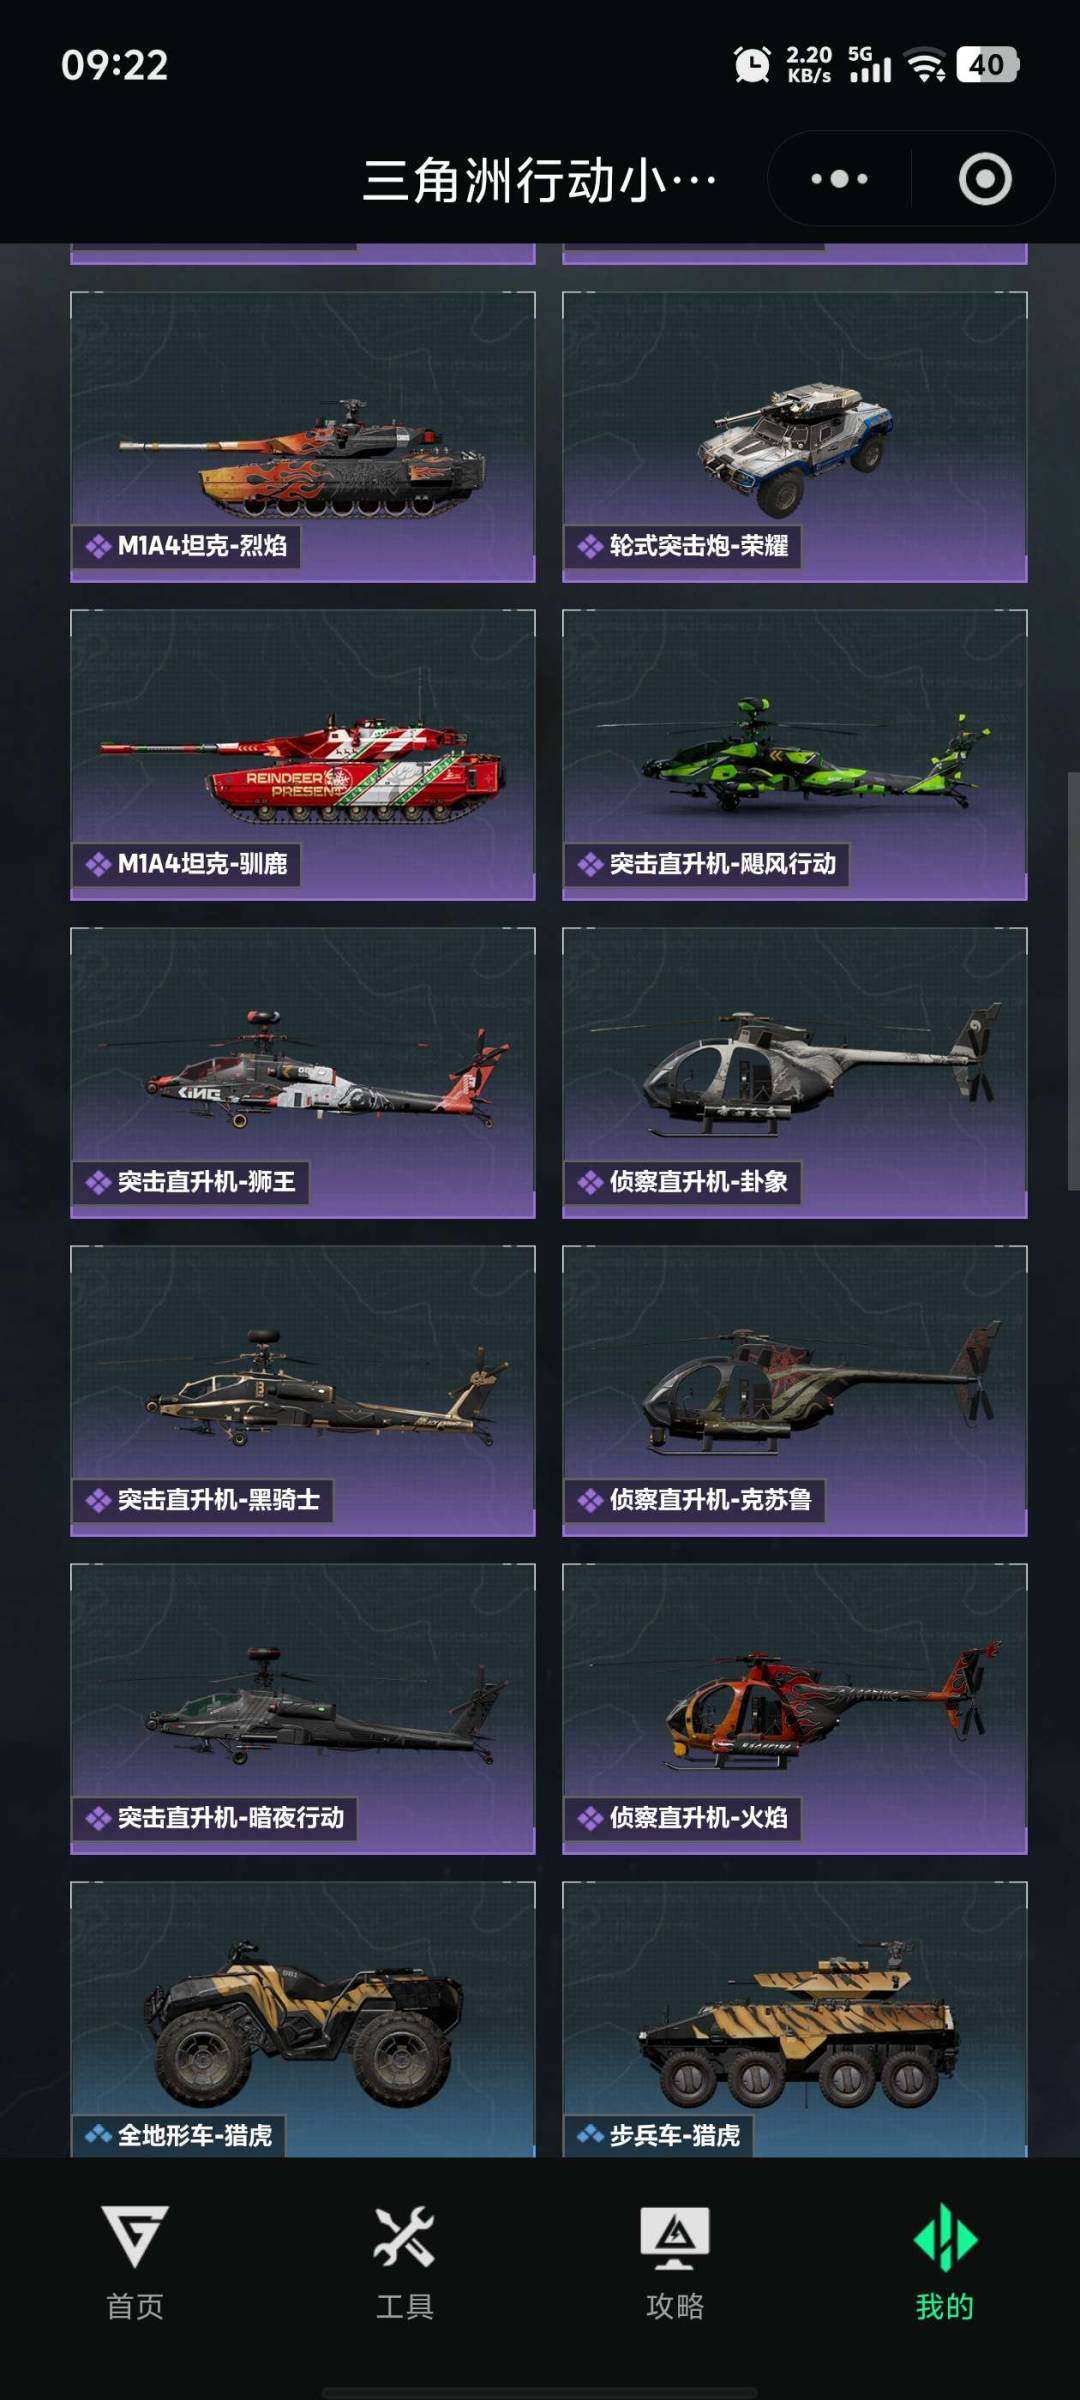This screenshot has width=1080, height=2400.
Task: View 突击直升机-狮王 helicopter skin
Action: (x=303, y=1073)
